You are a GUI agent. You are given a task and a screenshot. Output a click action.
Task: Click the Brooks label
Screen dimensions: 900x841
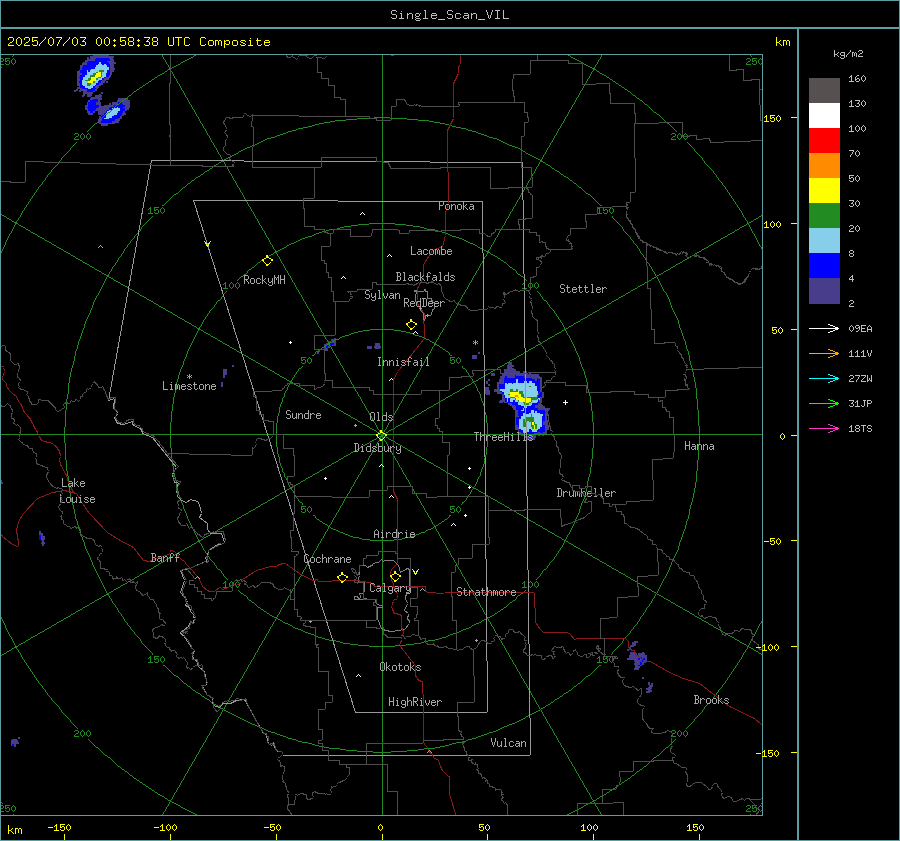[x=711, y=700]
